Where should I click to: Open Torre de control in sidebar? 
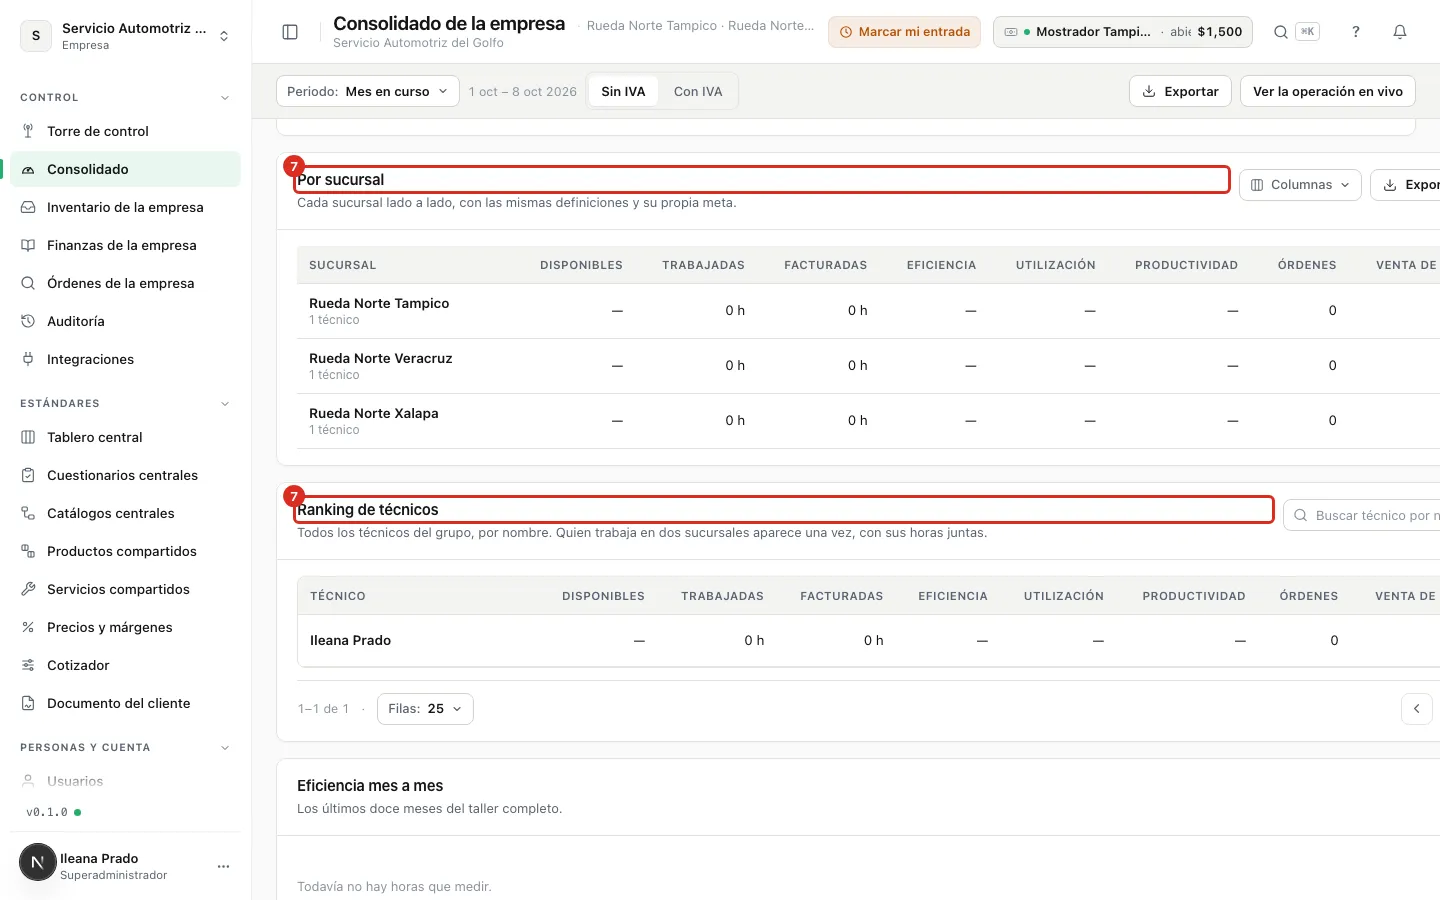tap(125, 131)
